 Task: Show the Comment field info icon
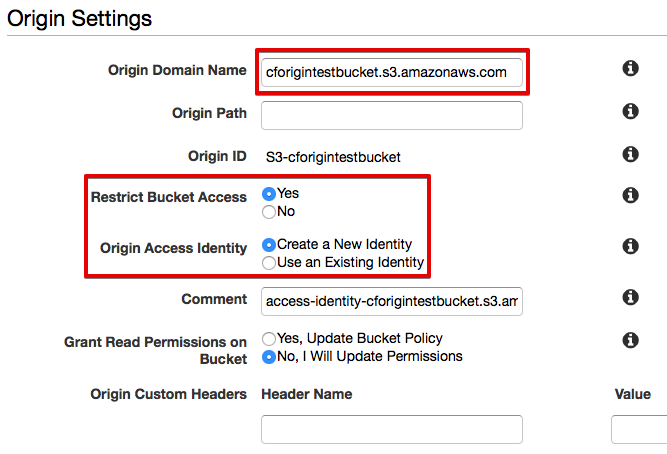630,297
